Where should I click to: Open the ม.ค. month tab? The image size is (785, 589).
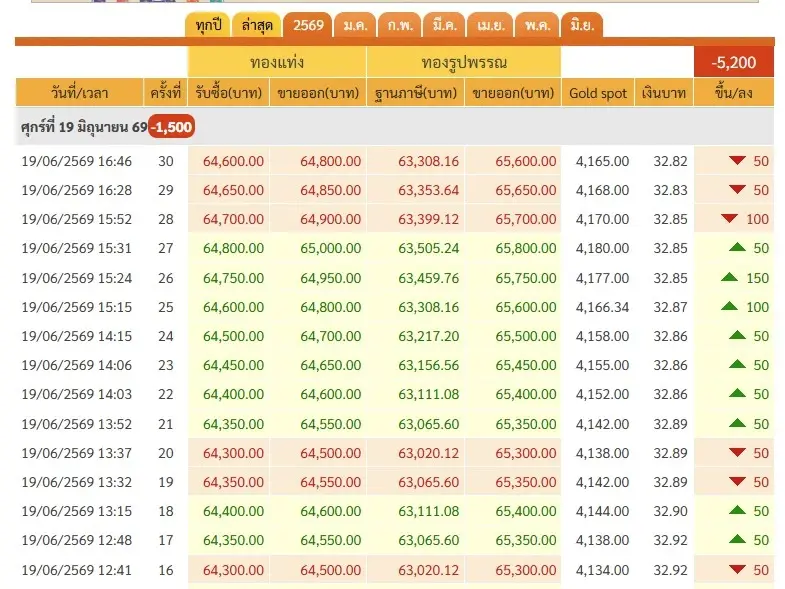[x=355, y=25]
